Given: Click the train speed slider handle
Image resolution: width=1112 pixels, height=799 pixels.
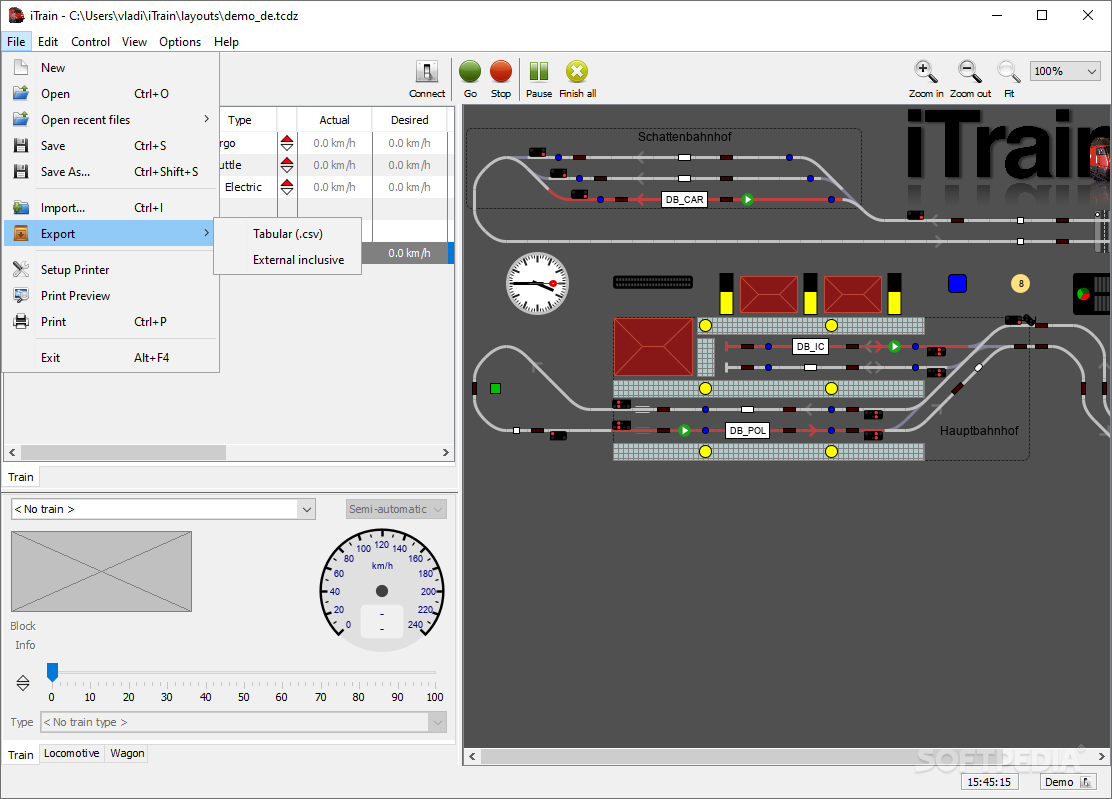Looking at the screenshot, I should [52, 671].
